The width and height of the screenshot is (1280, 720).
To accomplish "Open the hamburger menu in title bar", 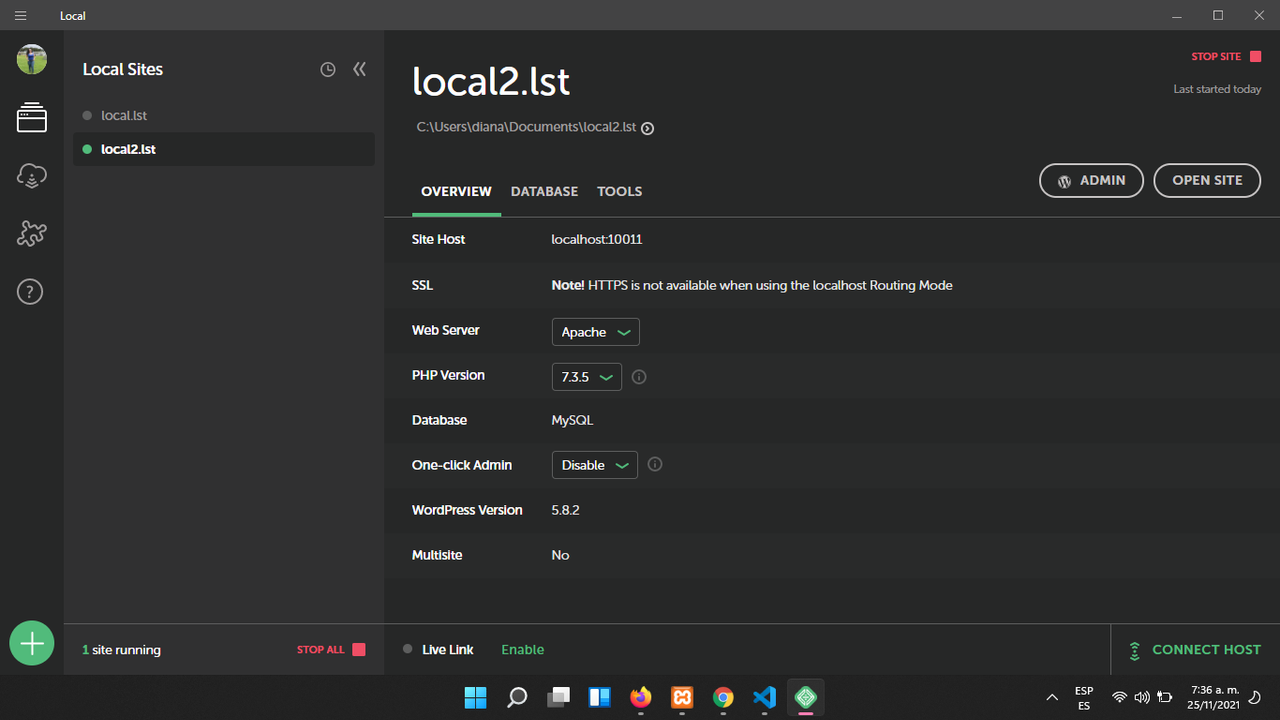I will pyautogui.click(x=20, y=16).
